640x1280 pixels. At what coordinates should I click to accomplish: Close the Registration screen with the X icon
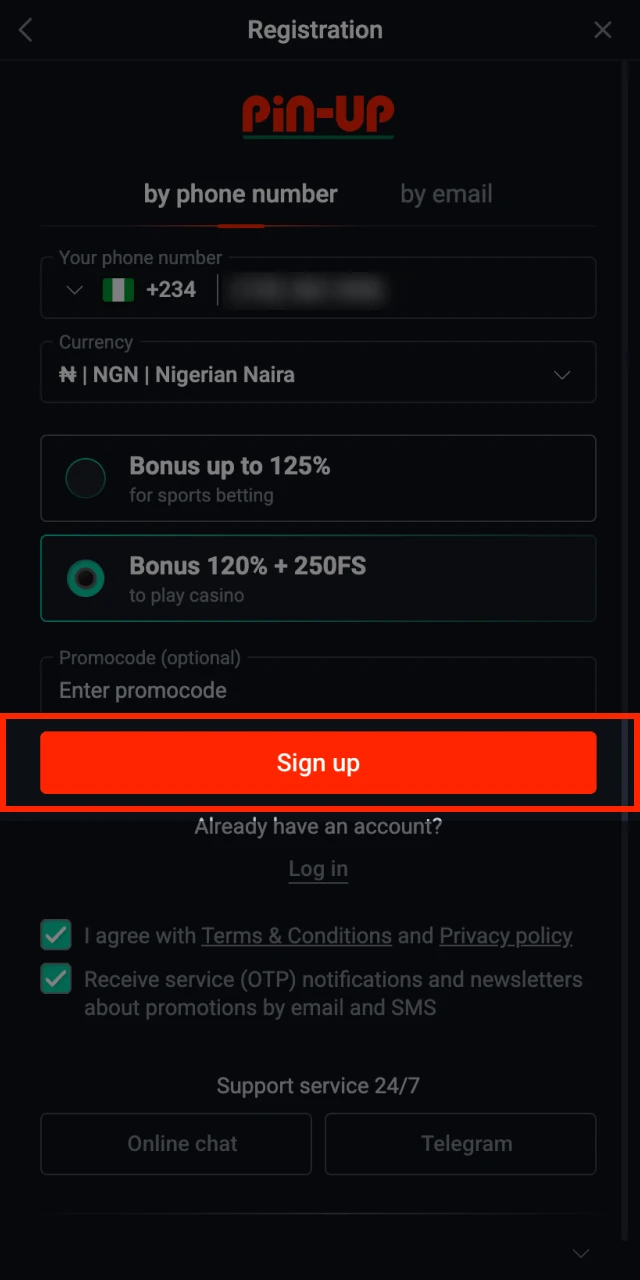coord(603,31)
